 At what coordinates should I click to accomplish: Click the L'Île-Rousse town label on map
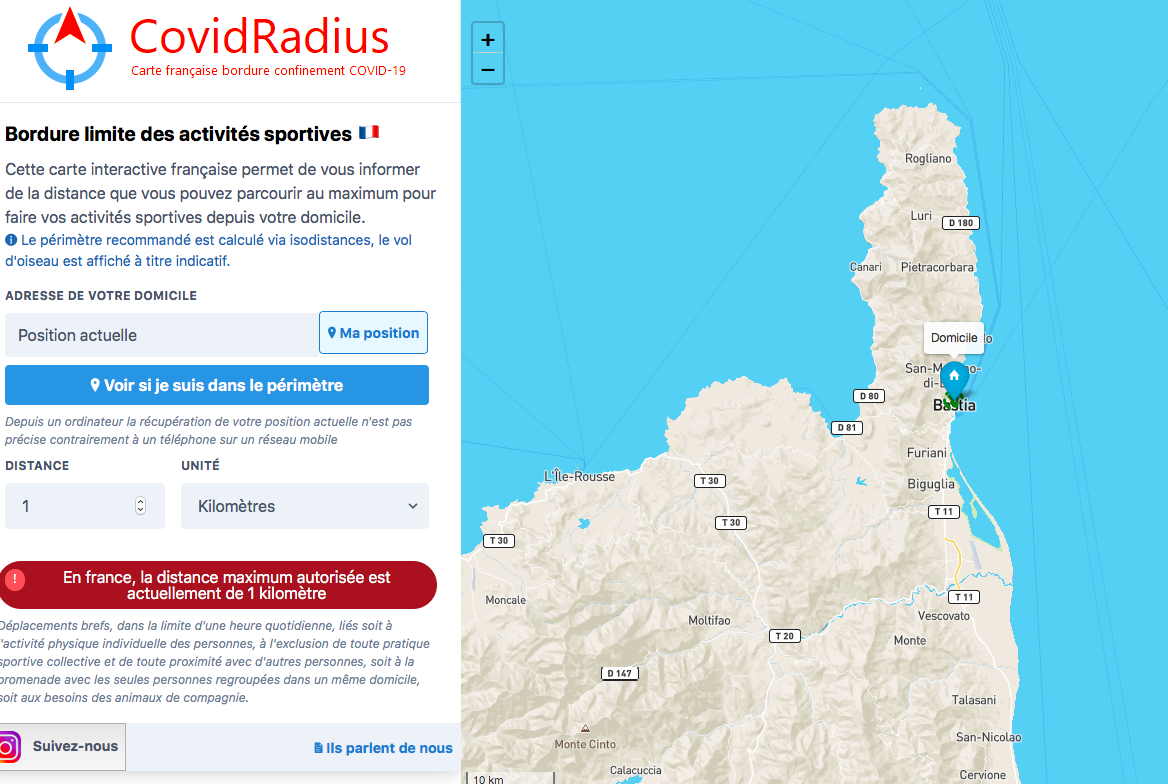[x=580, y=477]
